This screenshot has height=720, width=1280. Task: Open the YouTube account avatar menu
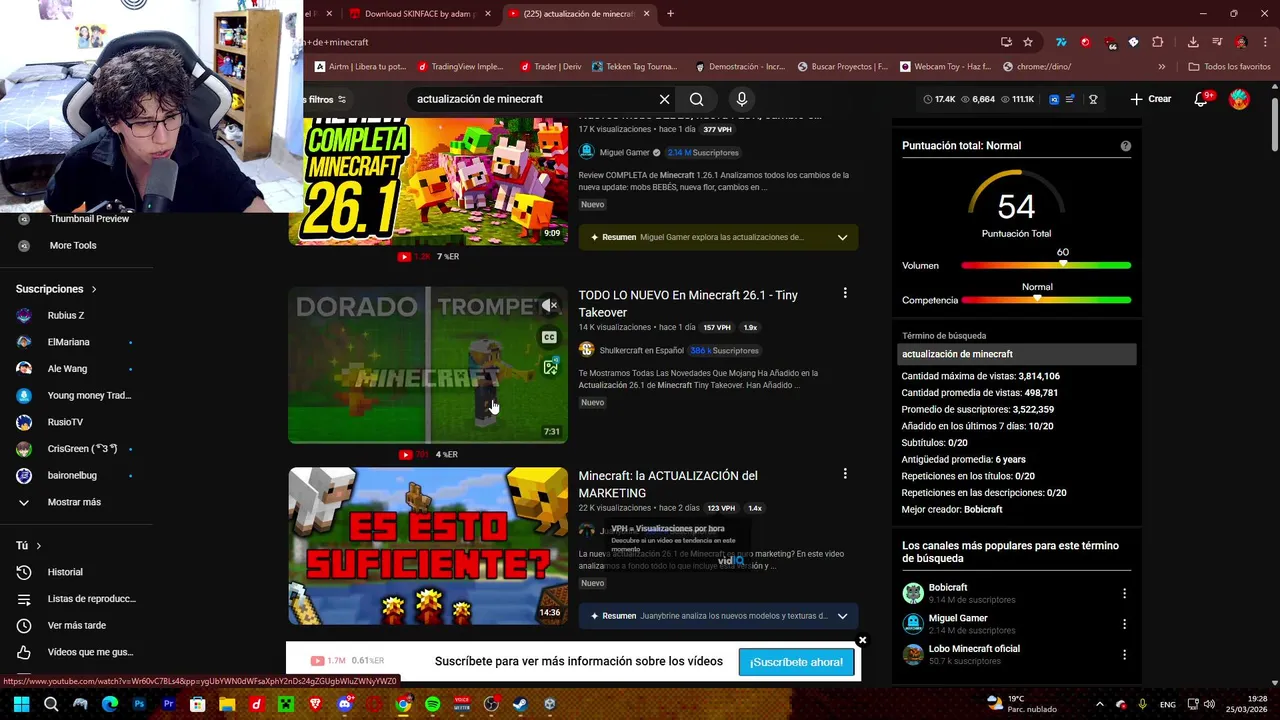coord(1239,99)
